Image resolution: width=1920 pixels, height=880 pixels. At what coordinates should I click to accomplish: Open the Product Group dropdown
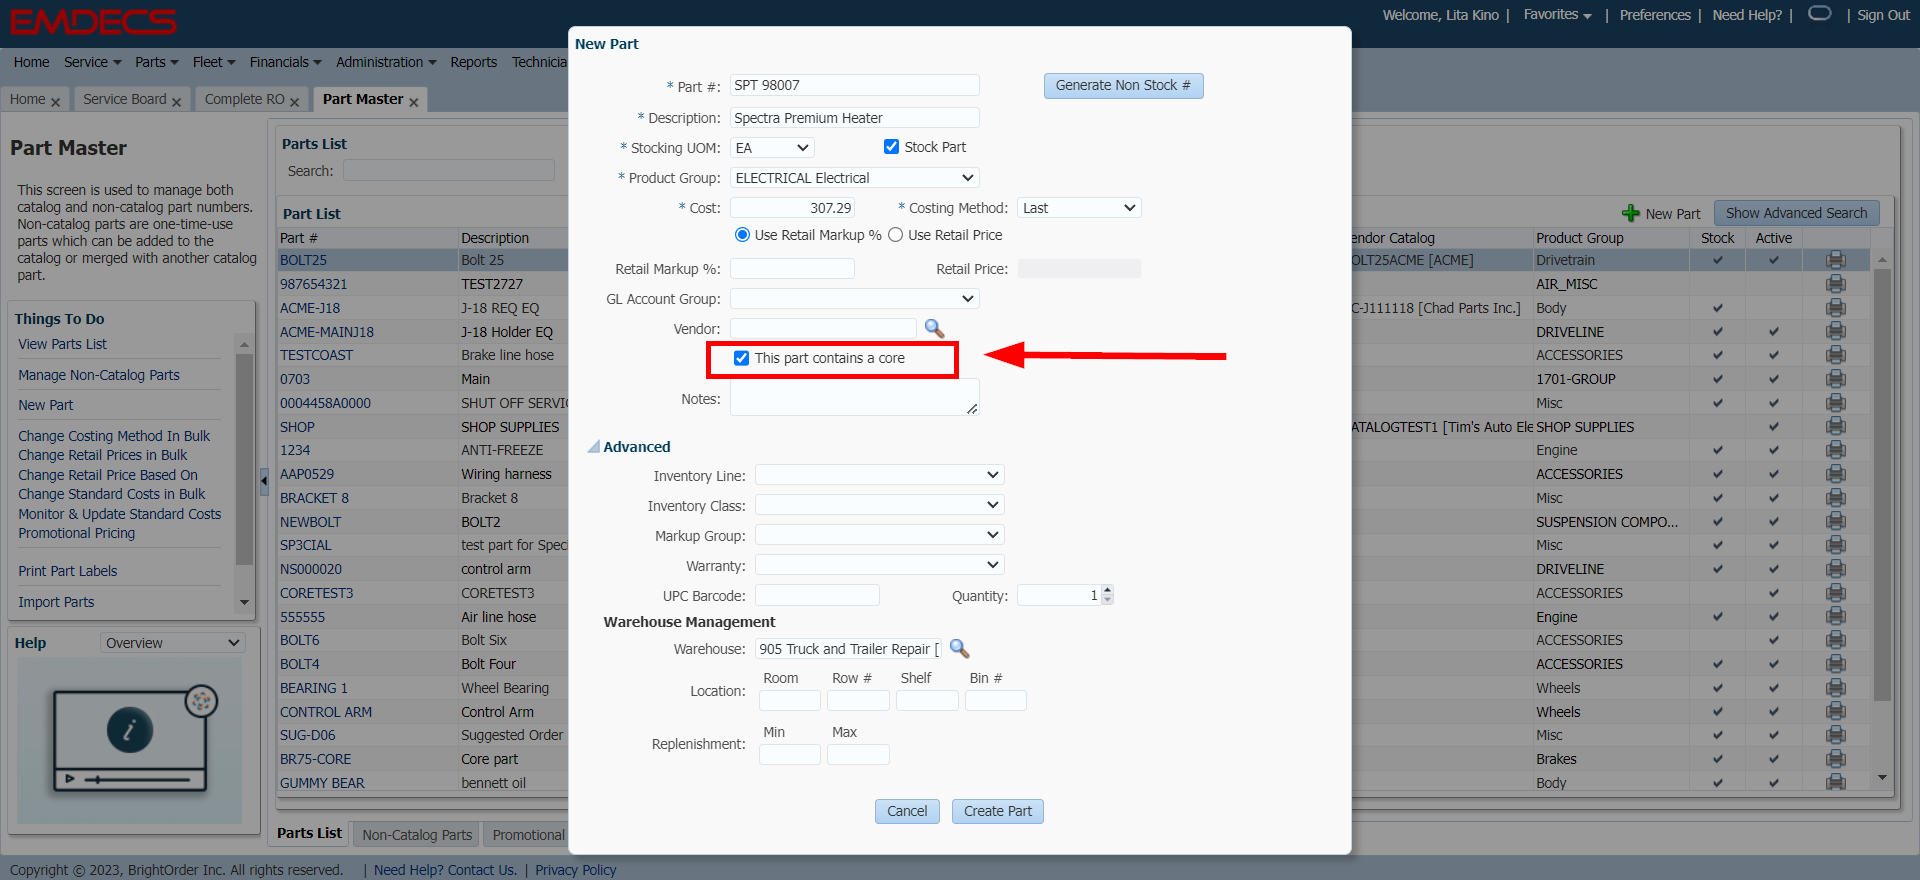click(854, 178)
